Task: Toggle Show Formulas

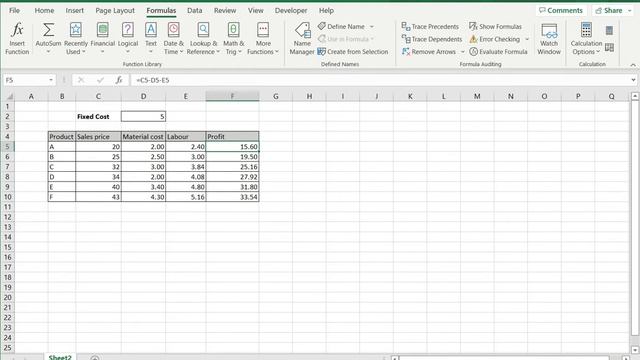Action: tap(496, 27)
